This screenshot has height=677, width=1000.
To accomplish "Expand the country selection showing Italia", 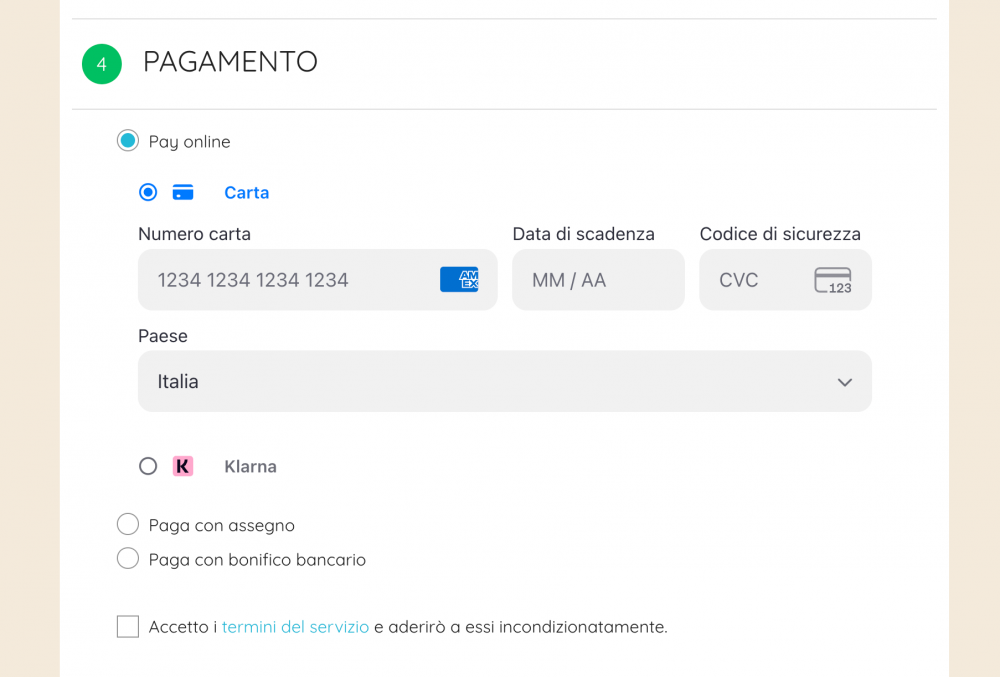I will 504,381.
